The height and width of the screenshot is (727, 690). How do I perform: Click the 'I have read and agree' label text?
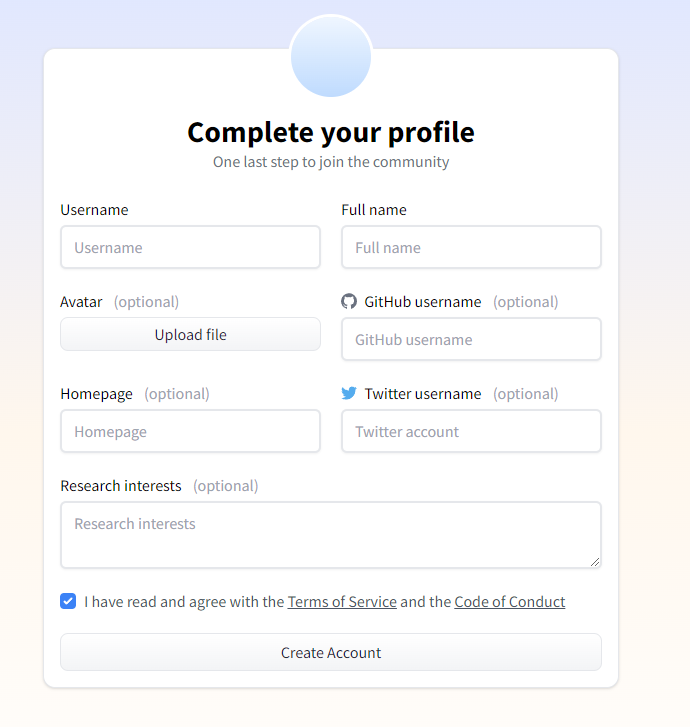click(x=184, y=602)
